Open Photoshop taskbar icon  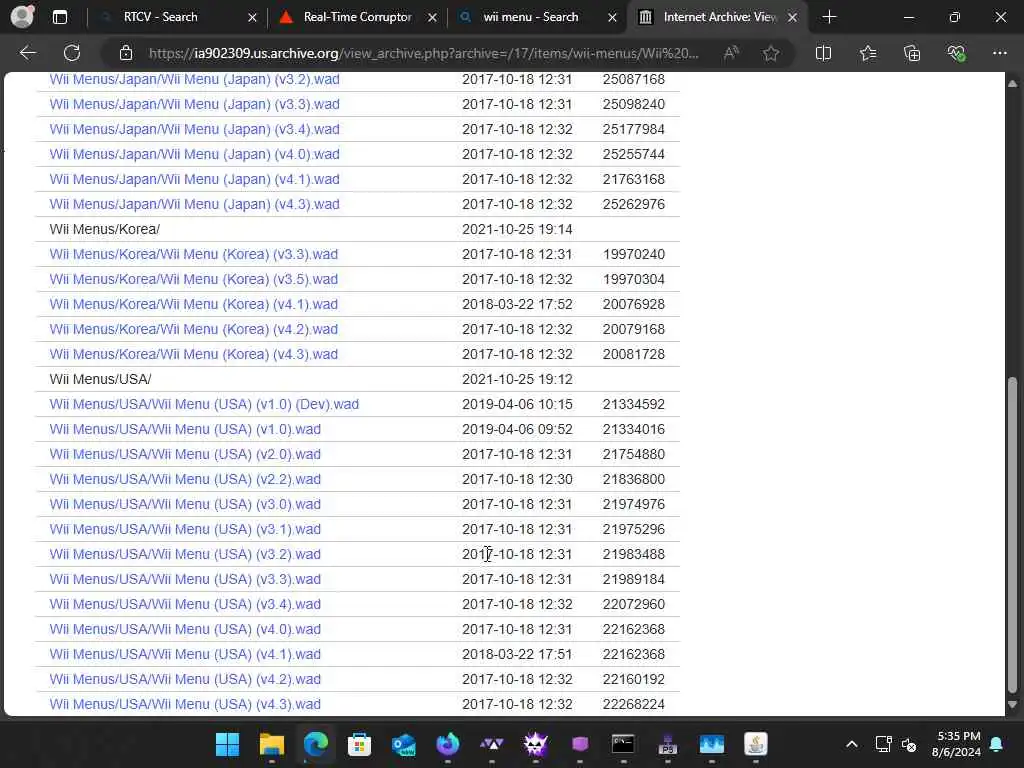667,744
